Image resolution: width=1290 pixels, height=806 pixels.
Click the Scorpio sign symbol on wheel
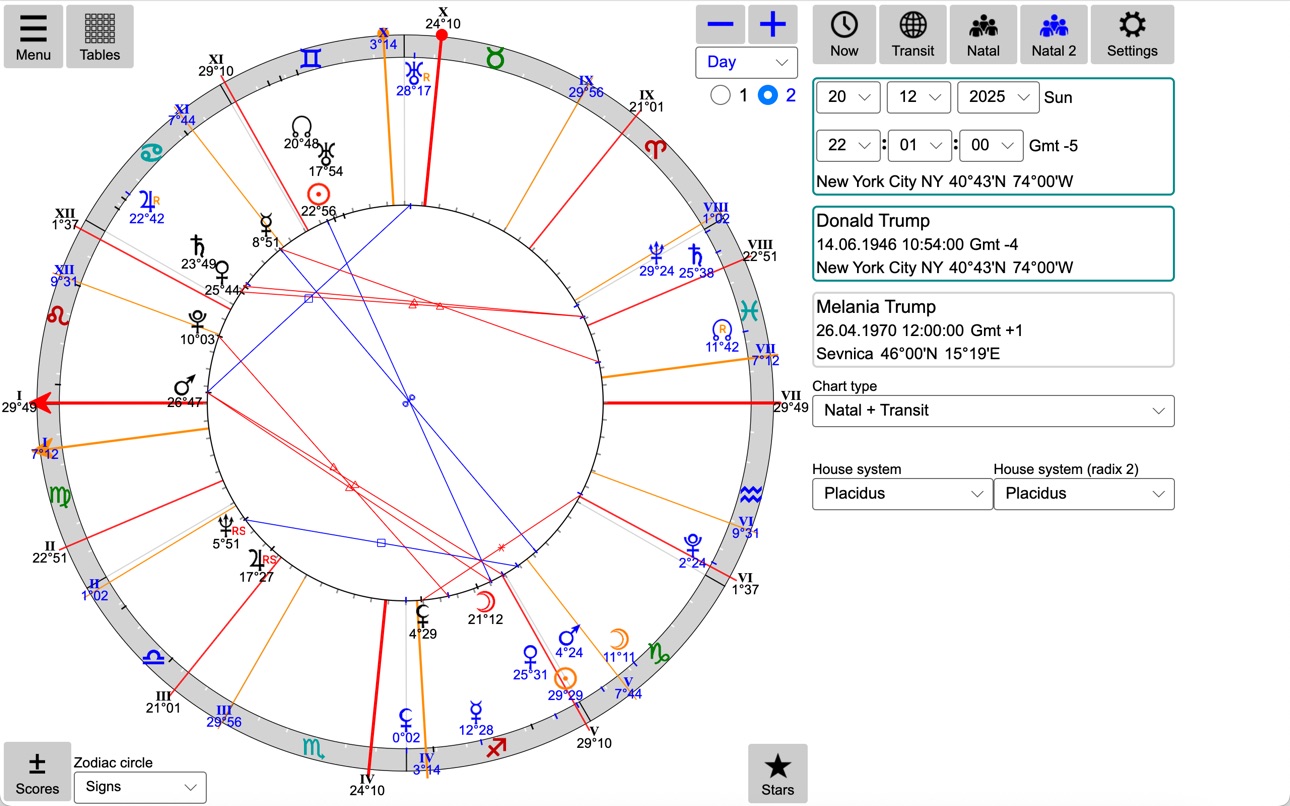coord(314,748)
